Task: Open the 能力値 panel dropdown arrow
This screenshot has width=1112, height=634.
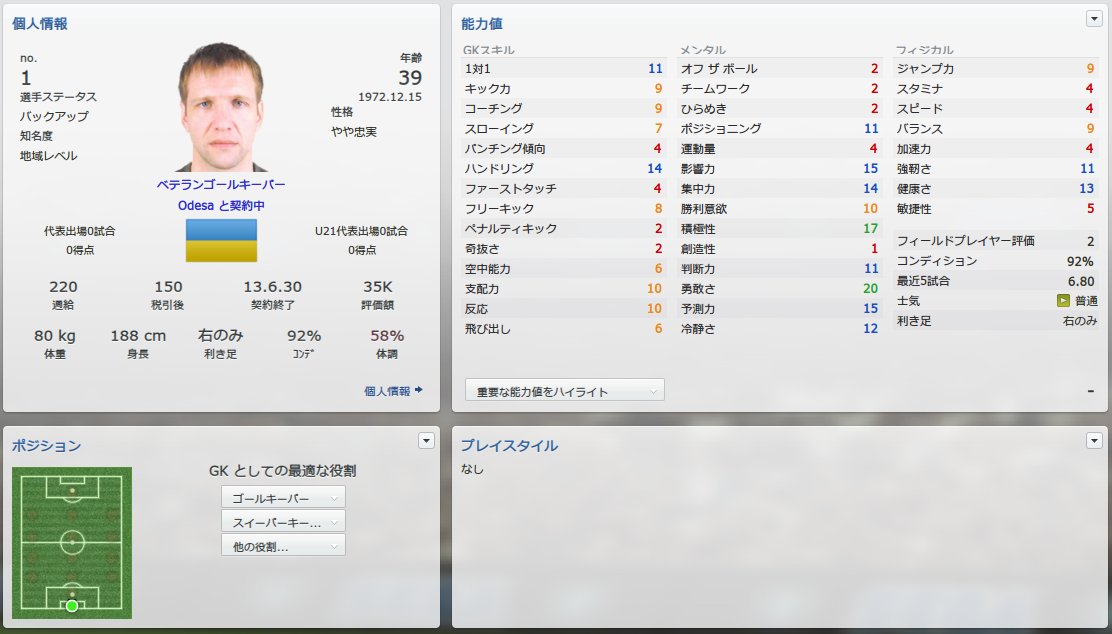Action: 1094,19
